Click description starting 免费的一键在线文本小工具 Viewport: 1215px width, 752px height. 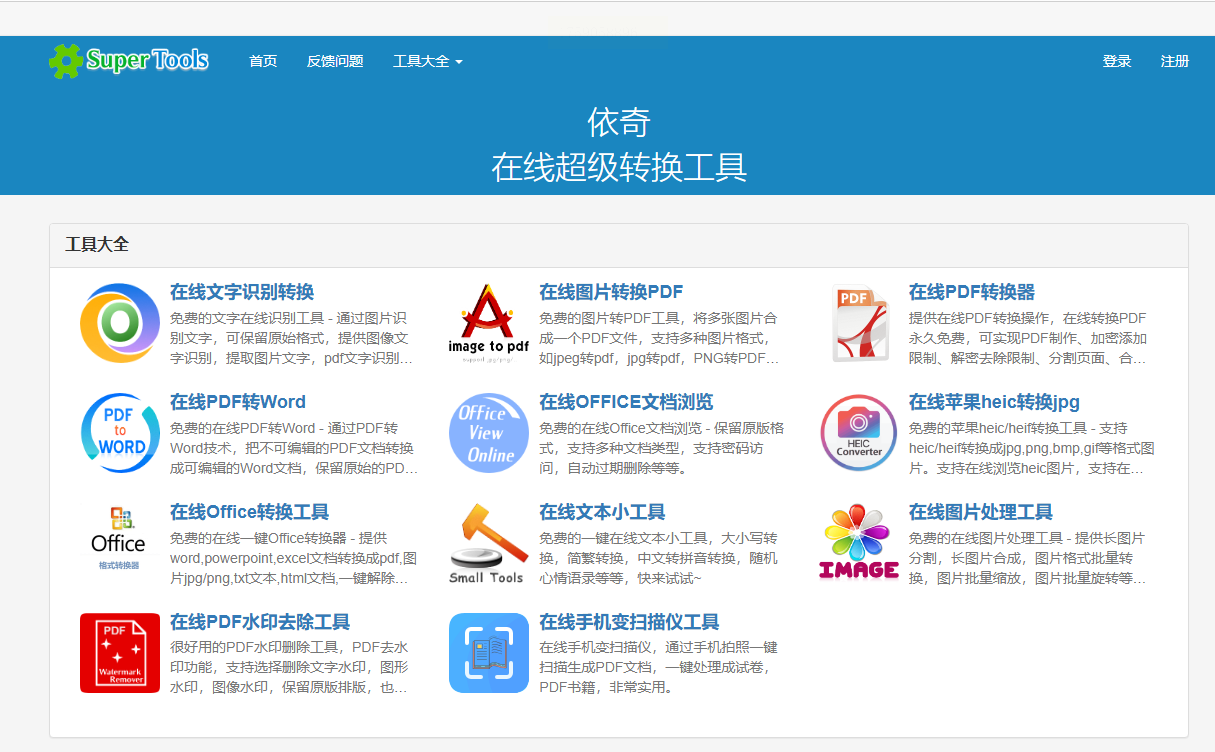[659, 558]
